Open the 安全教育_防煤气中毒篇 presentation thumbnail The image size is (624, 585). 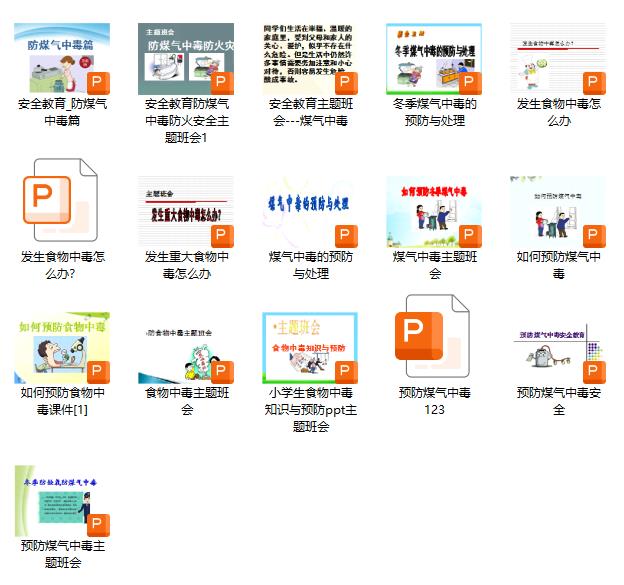pos(62,58)
